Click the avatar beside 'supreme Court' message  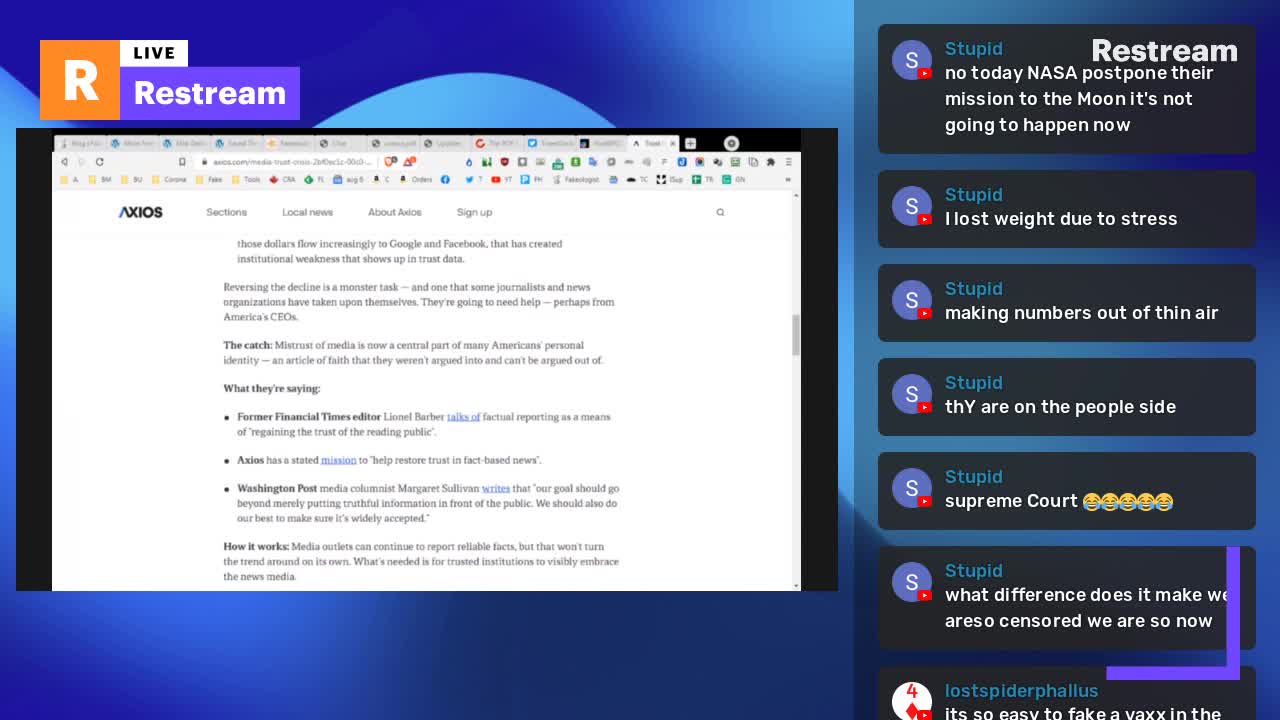click(912, 488)
